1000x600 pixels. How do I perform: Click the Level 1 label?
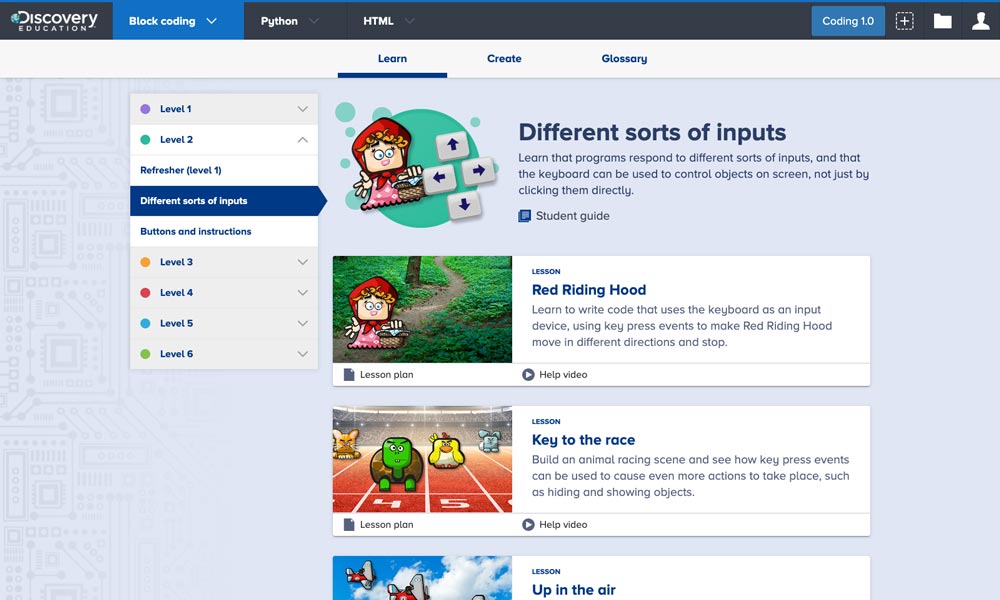coord(175,109)
